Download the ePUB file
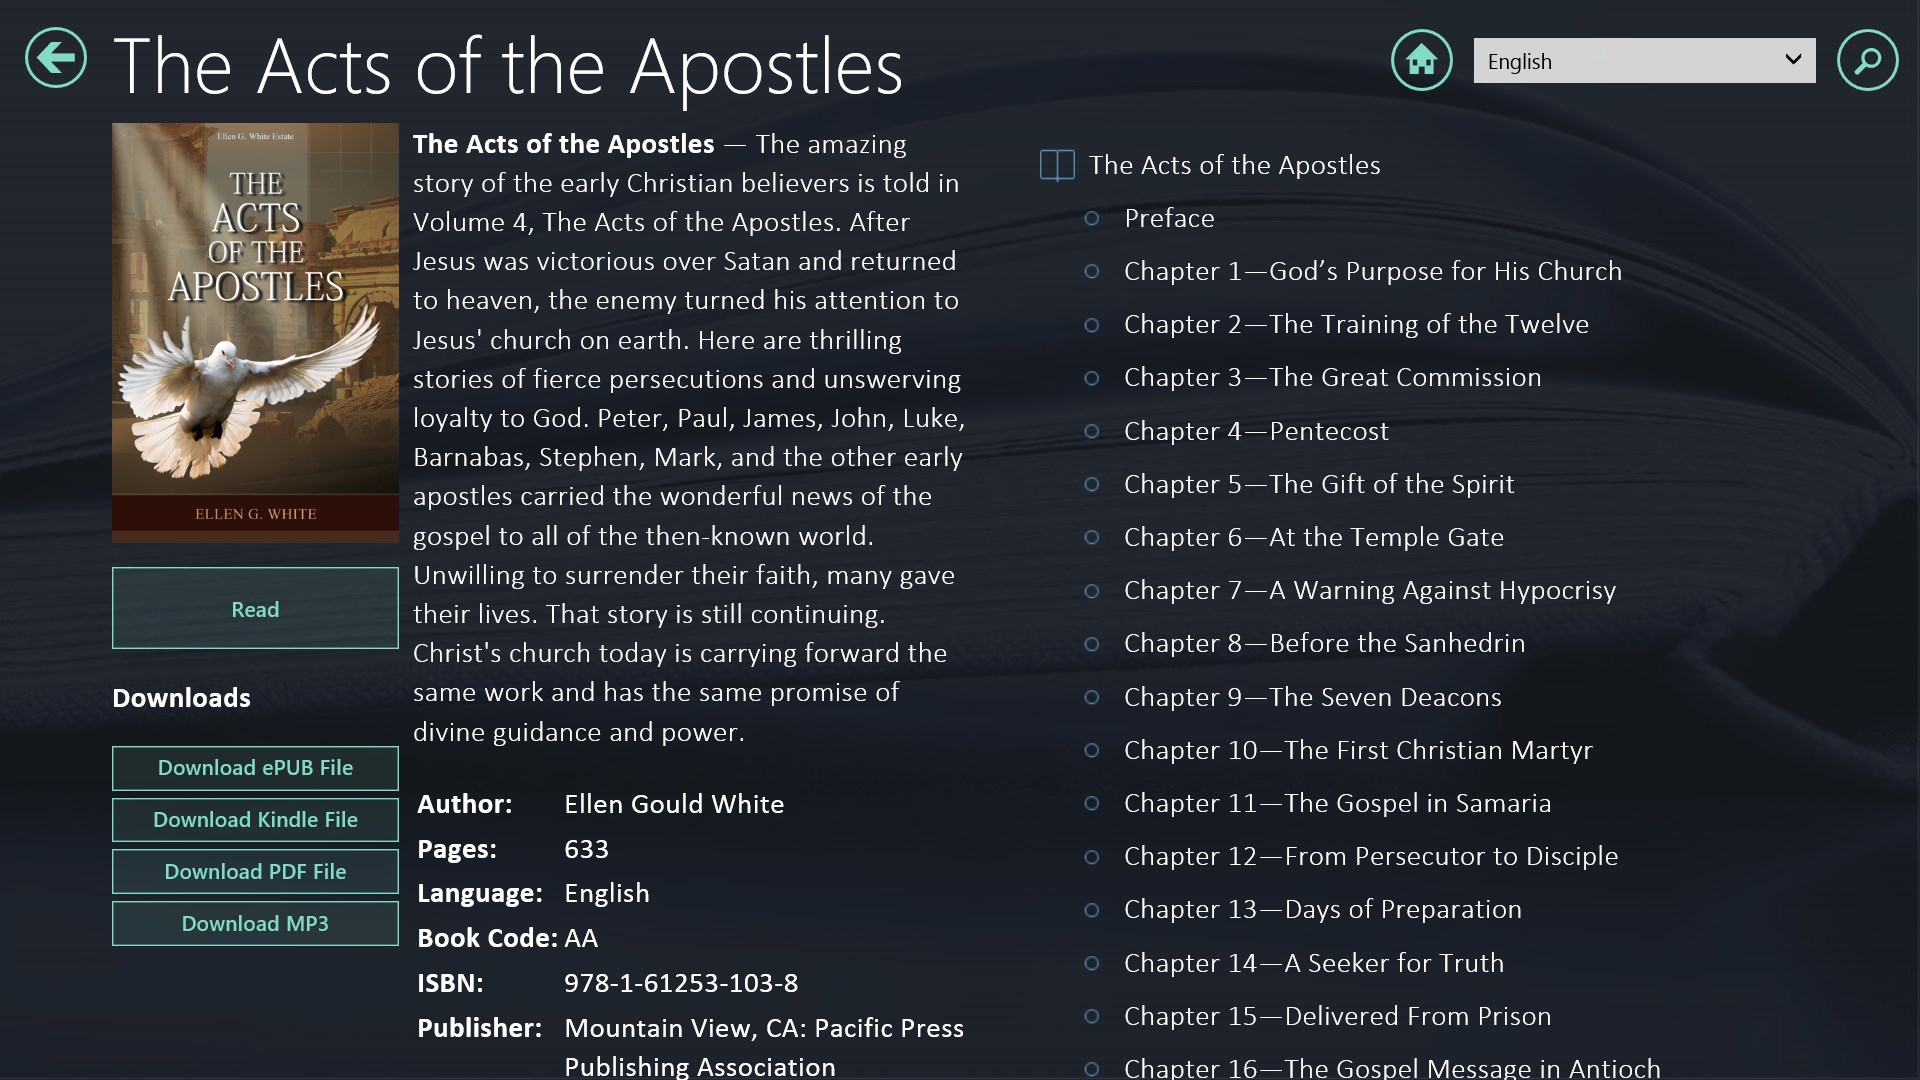 255,768
